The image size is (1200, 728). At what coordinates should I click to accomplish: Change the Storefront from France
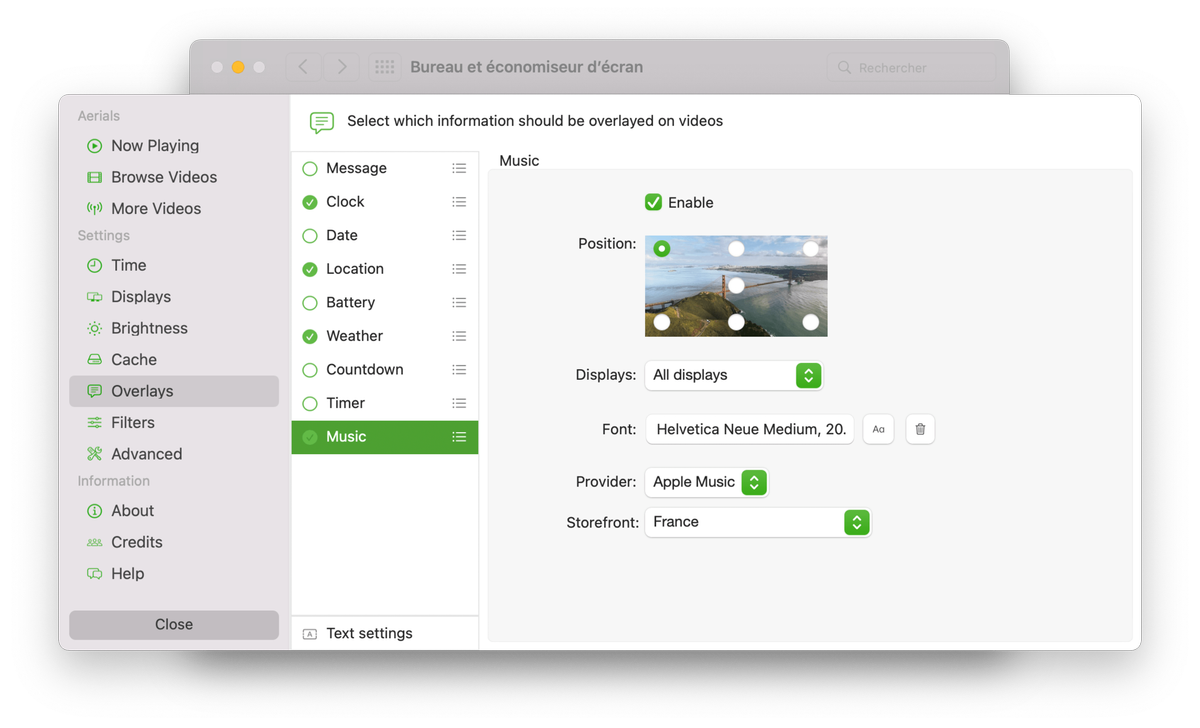(x=758, y=522)
